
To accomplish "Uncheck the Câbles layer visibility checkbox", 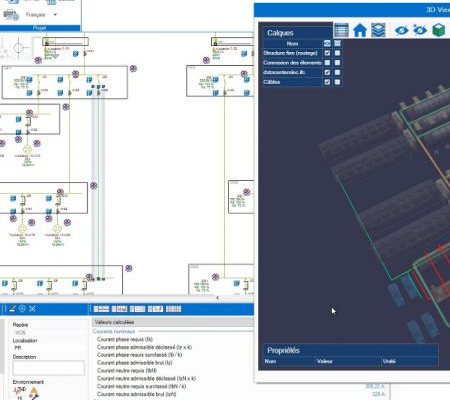I will pyautogui.click(x=327, y=82).
